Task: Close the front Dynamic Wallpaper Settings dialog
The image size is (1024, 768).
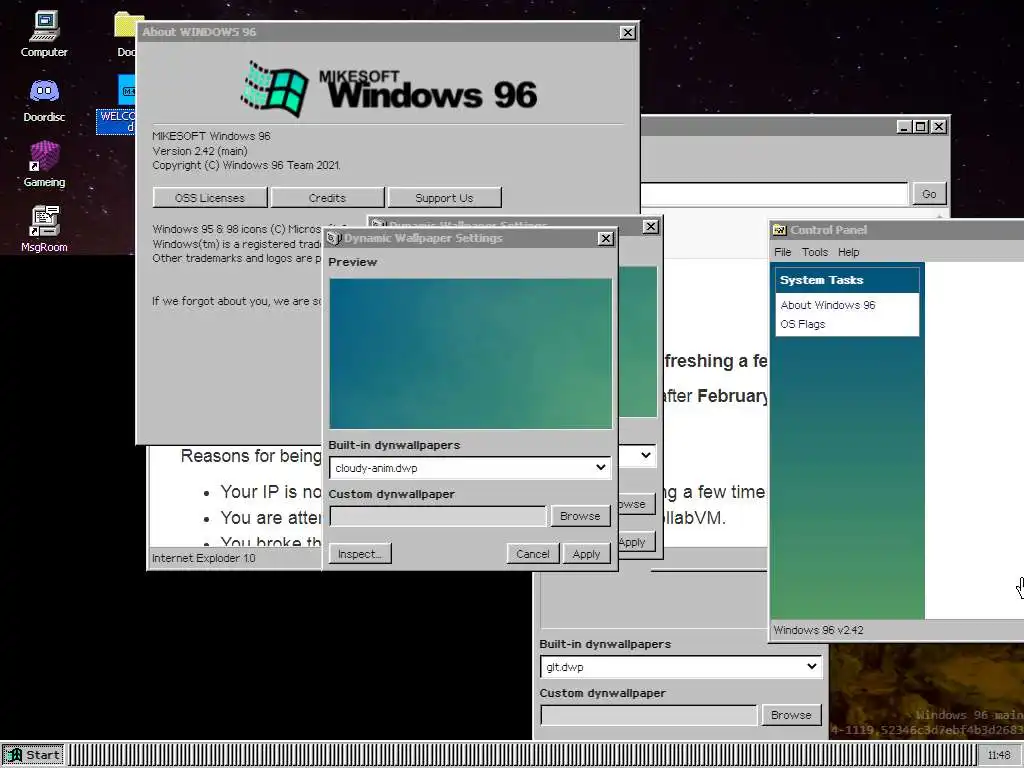Action: 606,238
